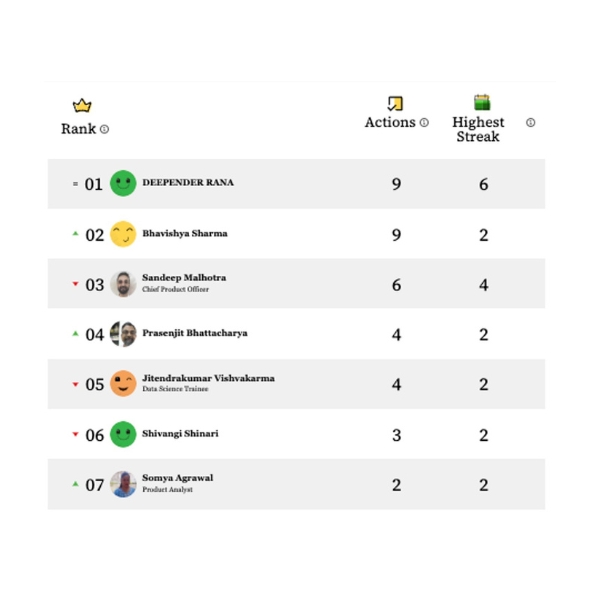Viewport: 600px width, 600px height.
Task: Click the name DEEPENDER RANA
Action: pos(188,183)
